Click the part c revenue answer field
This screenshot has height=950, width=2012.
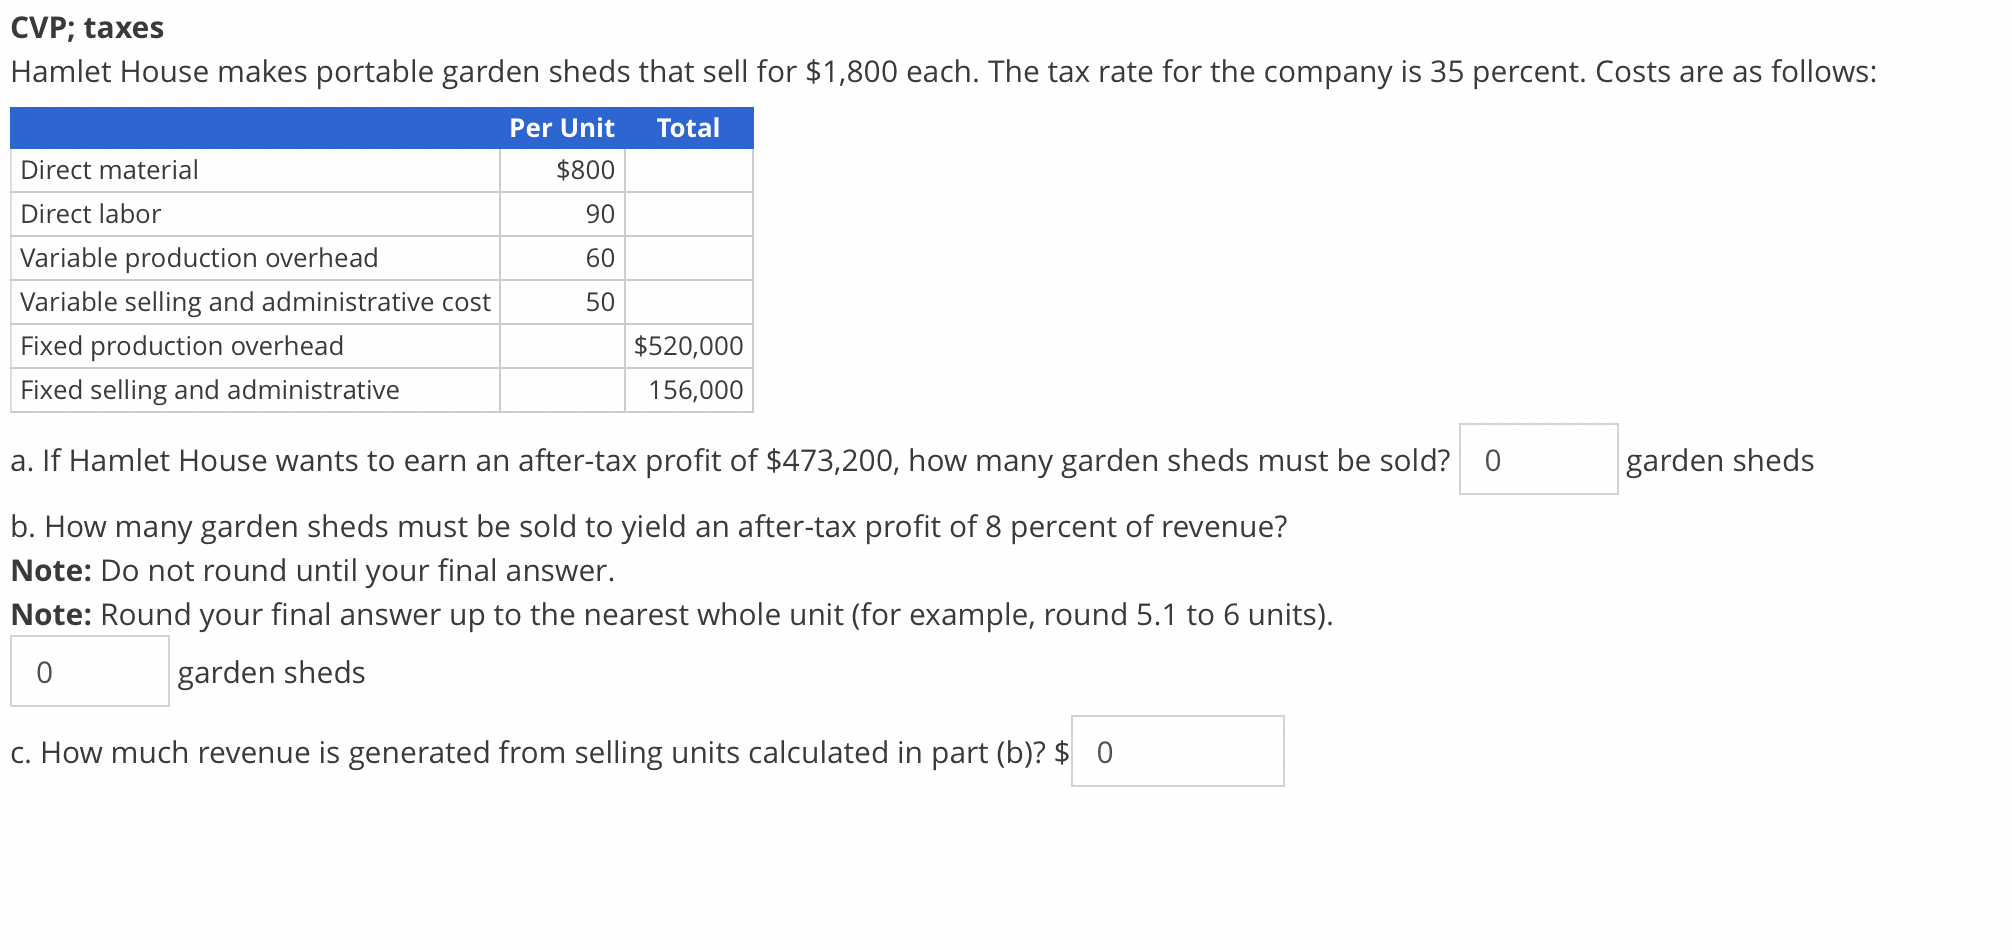(x=1177, y=752)
